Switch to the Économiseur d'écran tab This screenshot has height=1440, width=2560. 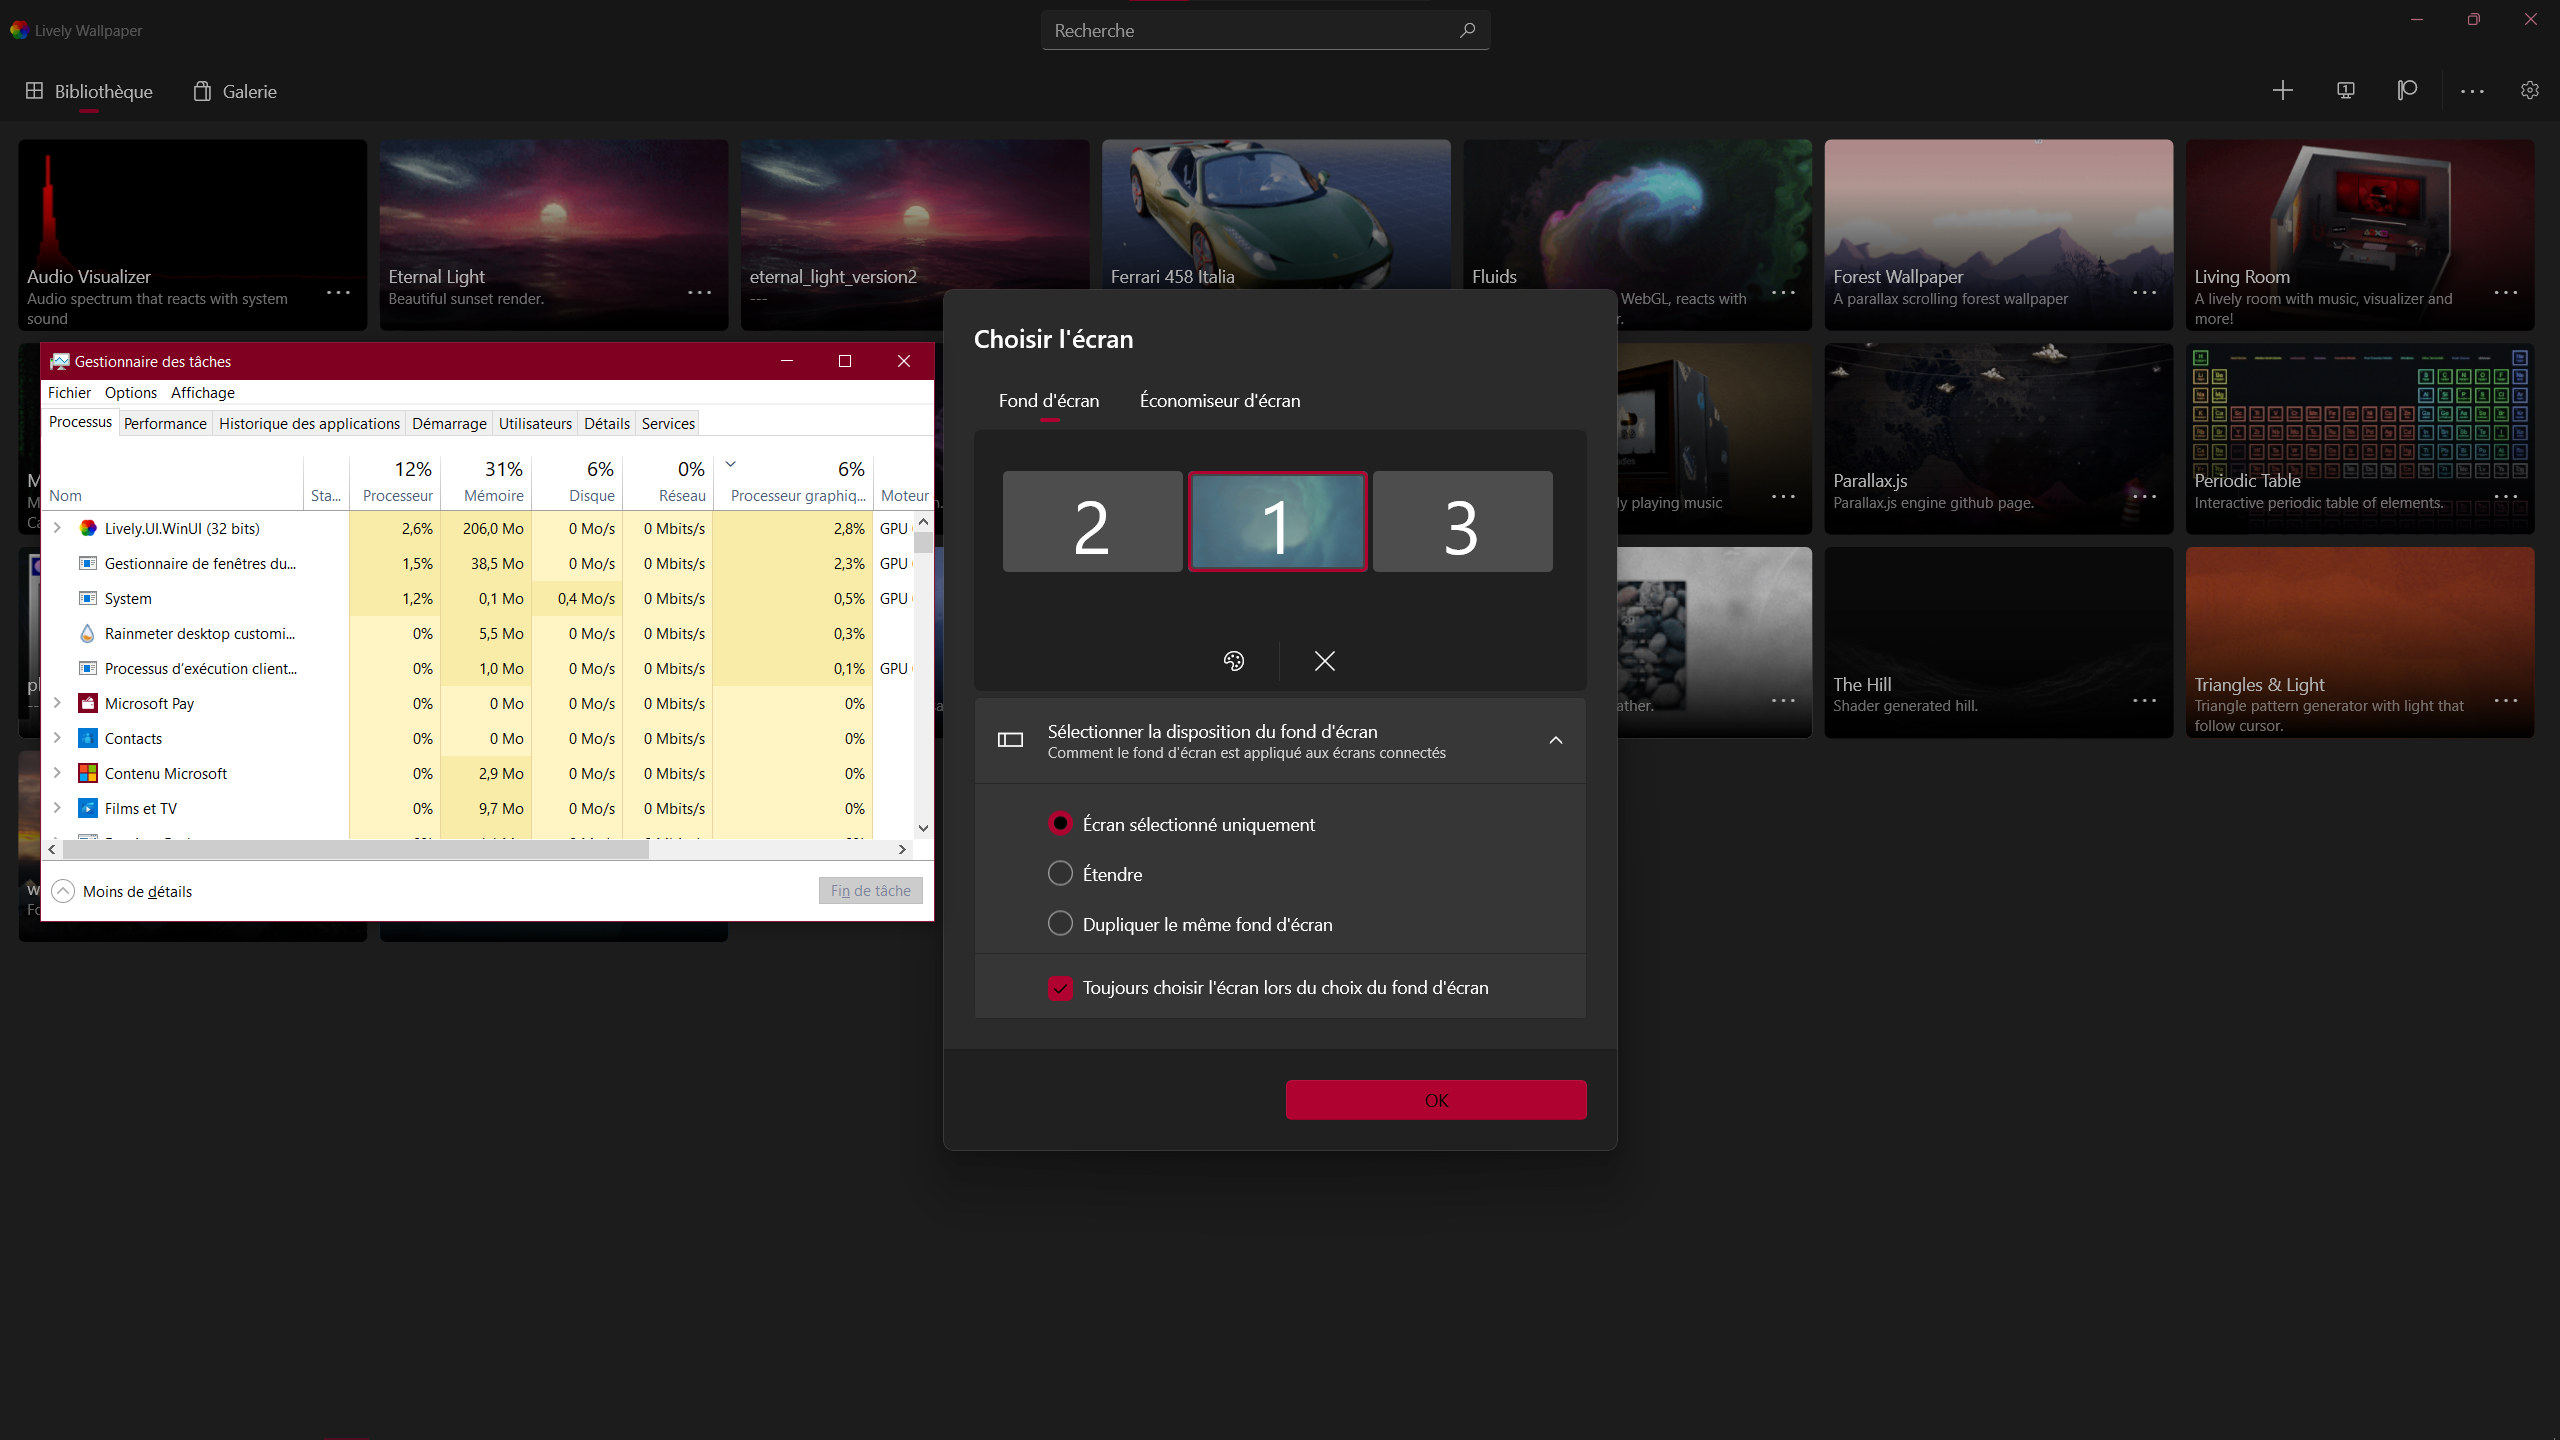coord(1219,400)
